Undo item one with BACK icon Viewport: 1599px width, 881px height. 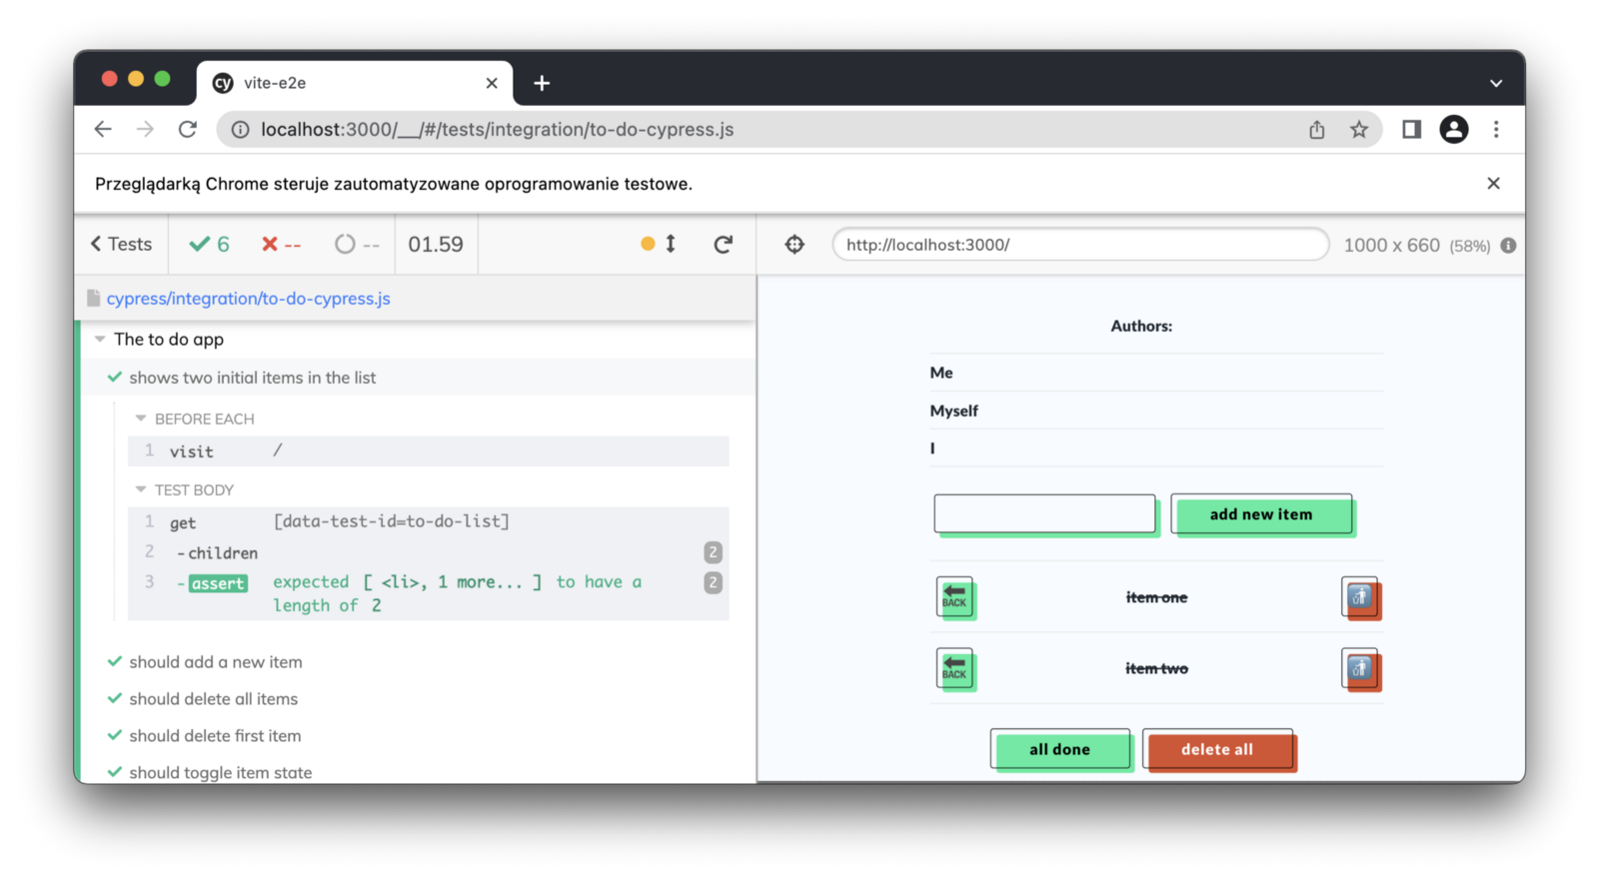coord(955,598)
